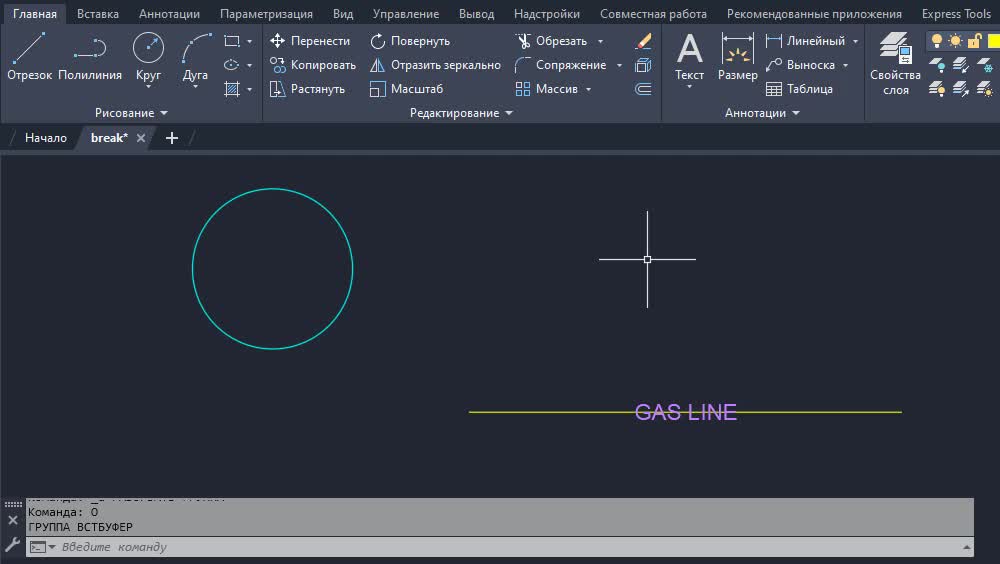This screenshot has width=1000, height=564.
Task: Activate the Перенести (Move) command
Action: pos(310,41)
